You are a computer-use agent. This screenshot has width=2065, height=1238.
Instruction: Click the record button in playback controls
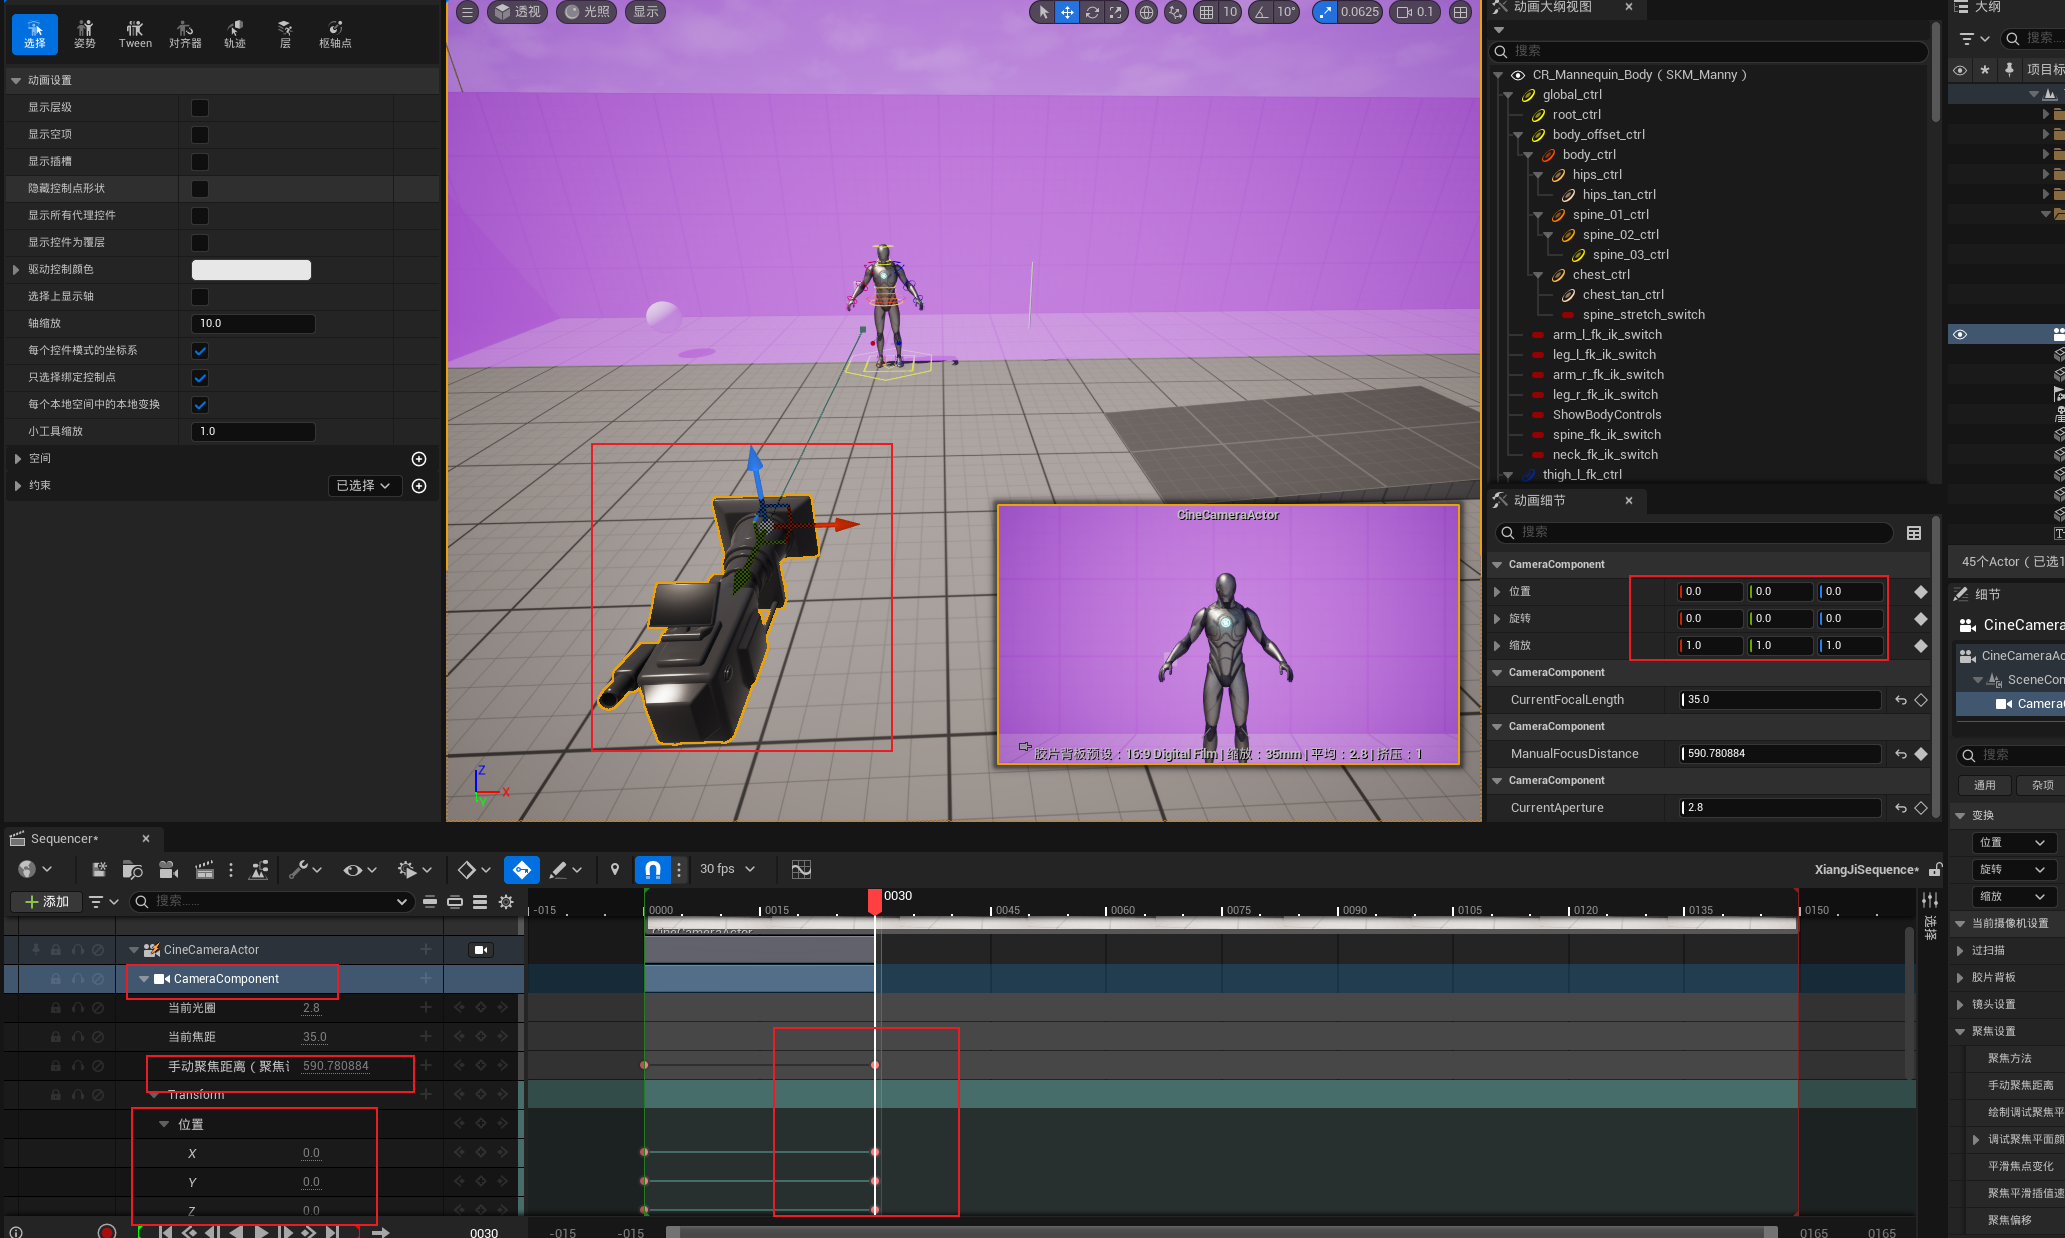click(106, 1231)
